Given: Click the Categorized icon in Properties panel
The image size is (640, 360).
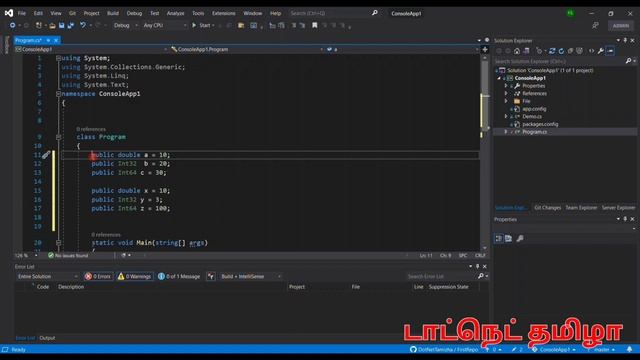Looking at the screenshot, I should pos(499,238).
